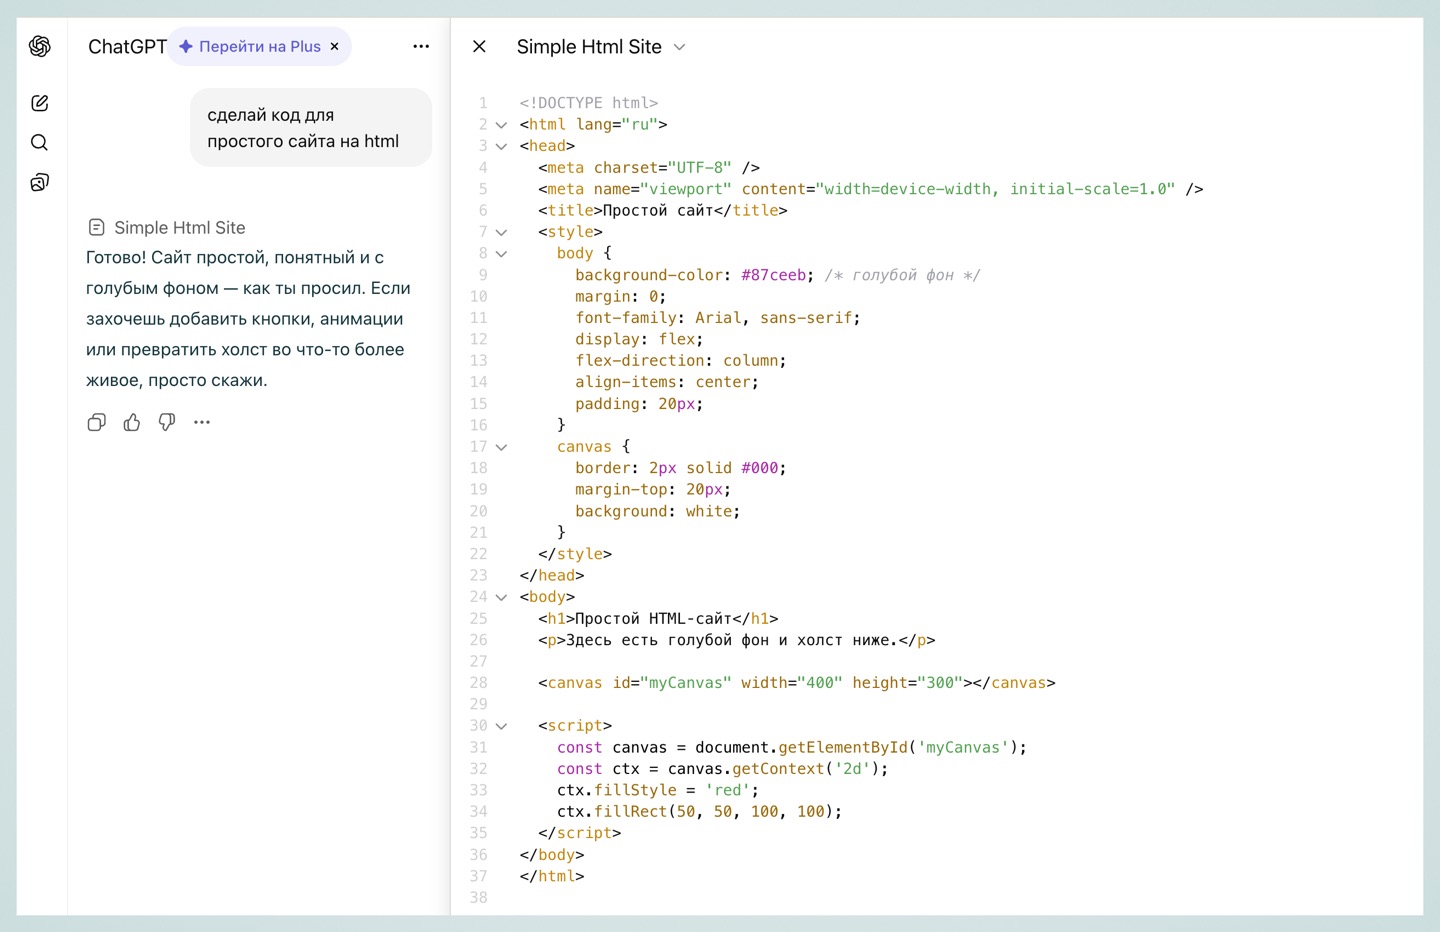The image size is (1440, 932).
Task: Fold the canvas CSS rule on line 17
Action: coord(502,447)
